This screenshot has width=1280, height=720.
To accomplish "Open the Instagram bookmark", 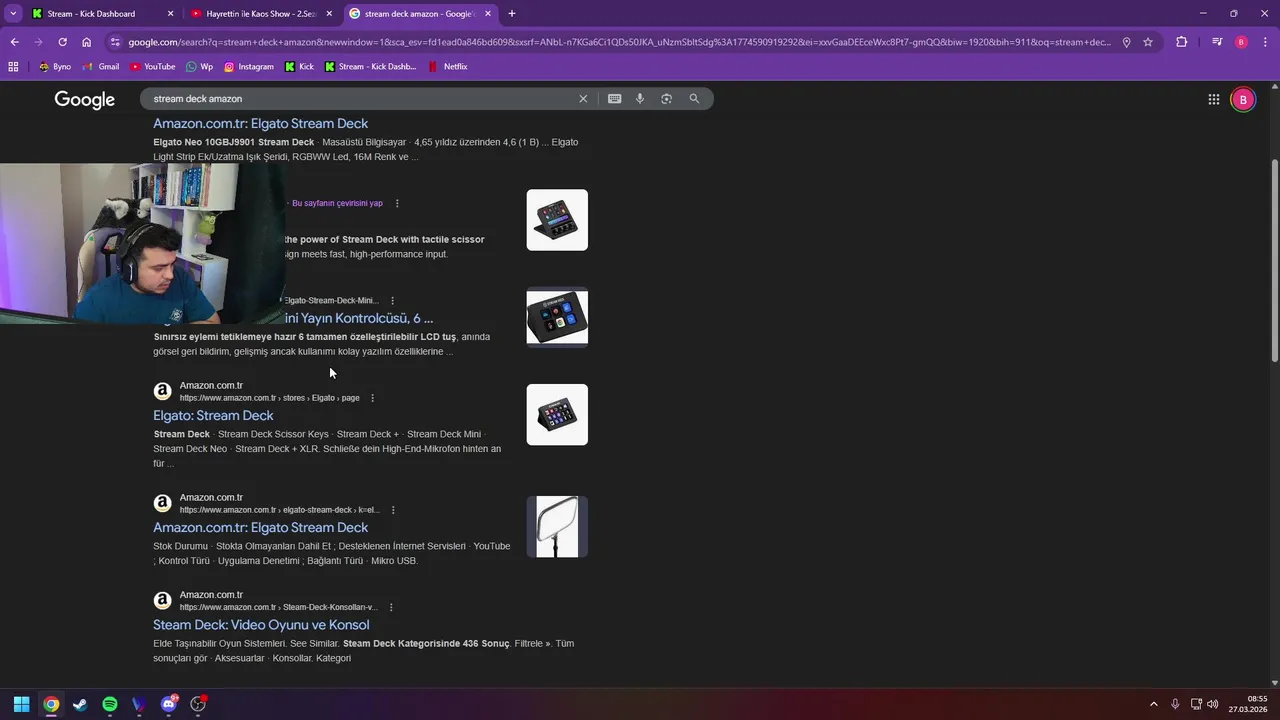I will point(248,66).
